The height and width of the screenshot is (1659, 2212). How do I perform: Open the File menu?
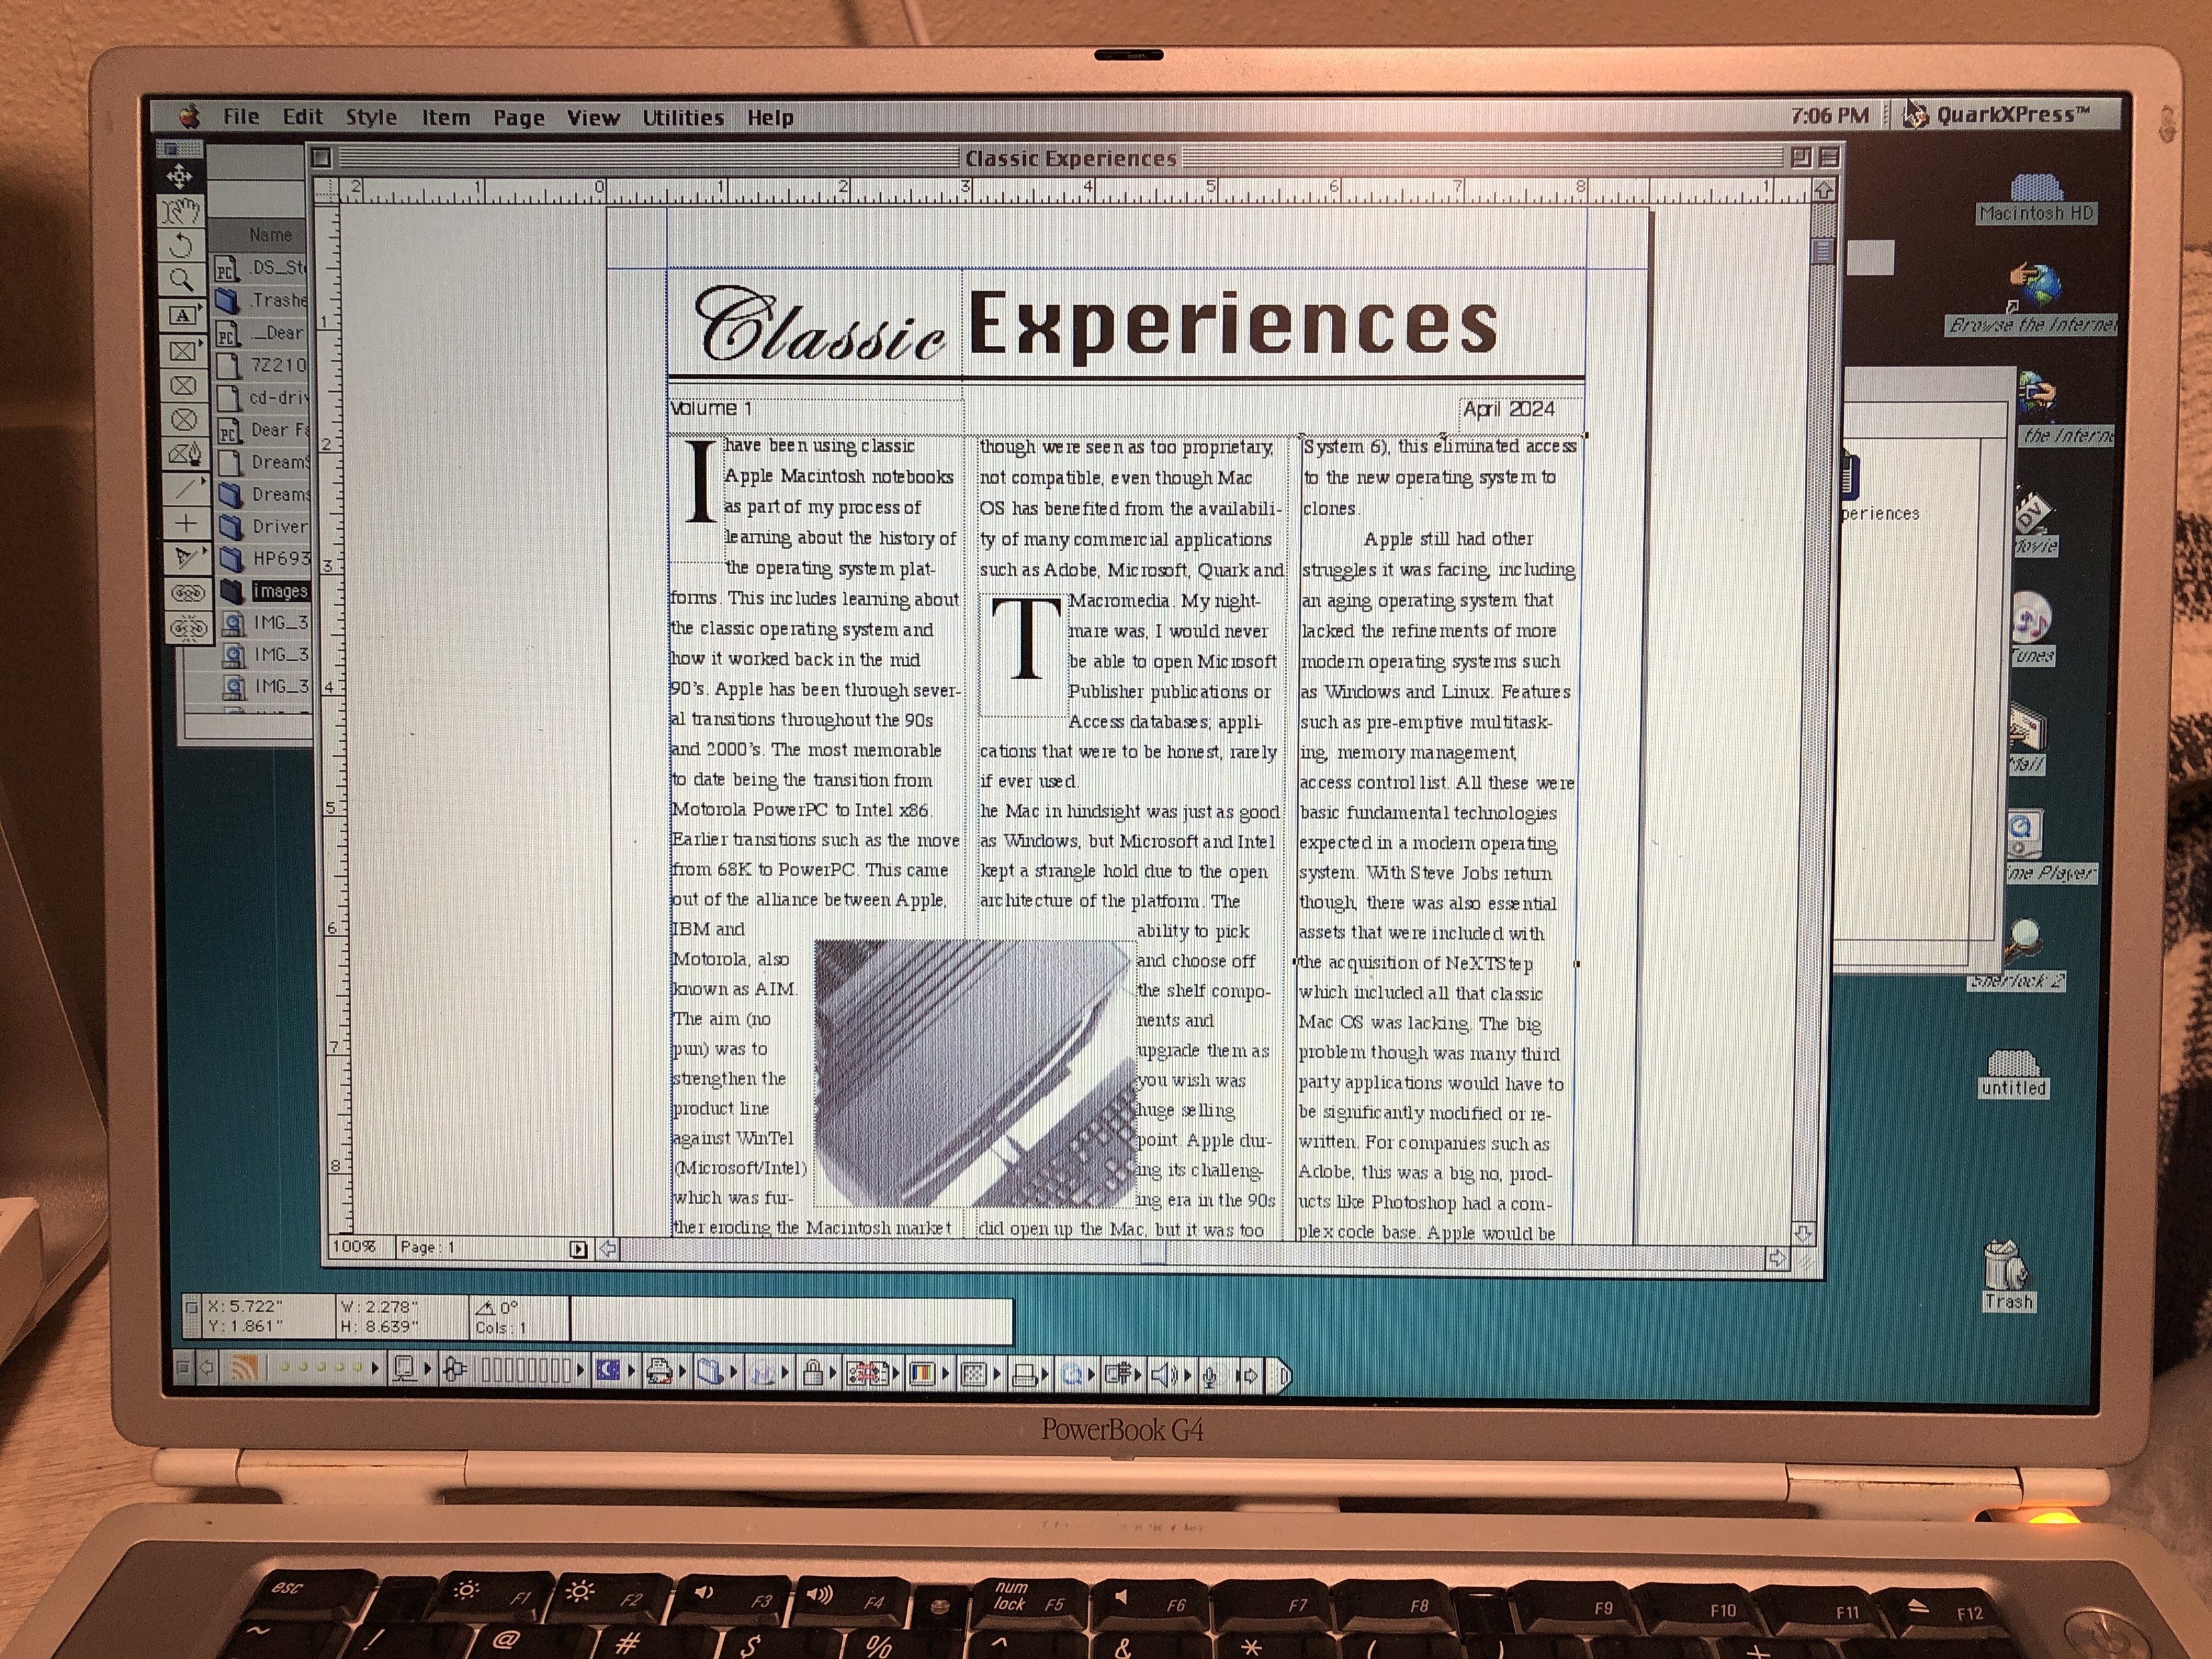click(x=241, y=116)
